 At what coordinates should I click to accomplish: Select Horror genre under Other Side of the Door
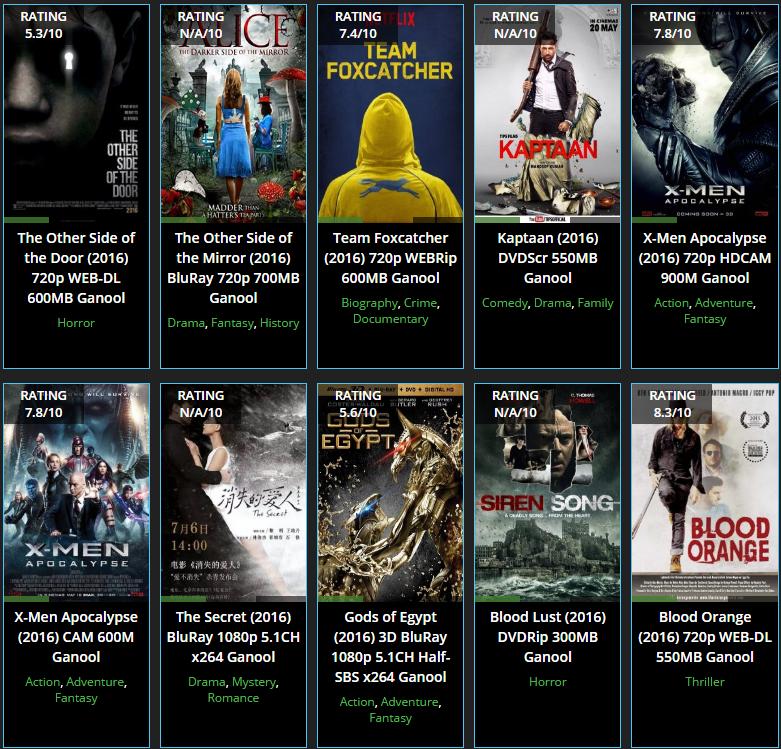click(x=76, y=323)
